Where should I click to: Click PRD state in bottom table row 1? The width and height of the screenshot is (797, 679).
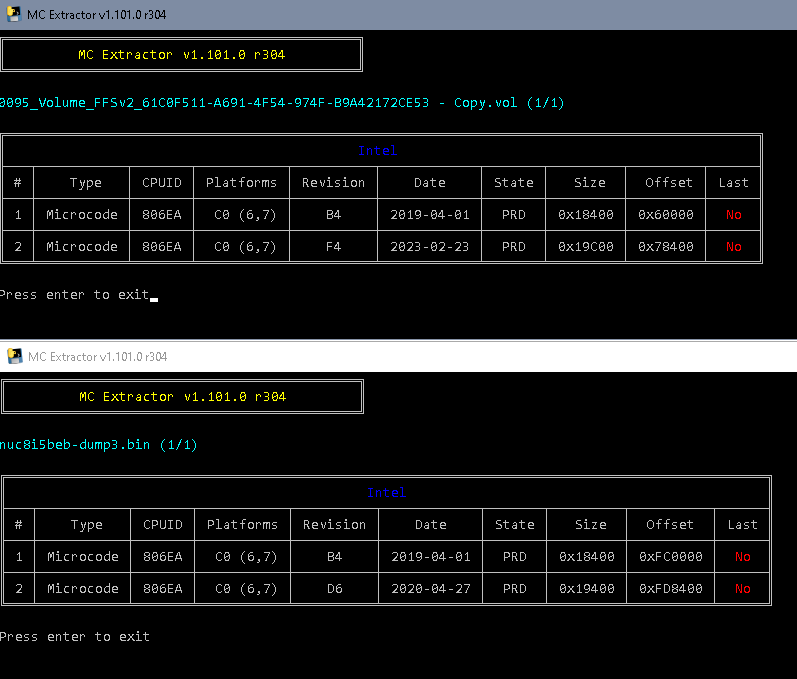(x=514, y=557)
